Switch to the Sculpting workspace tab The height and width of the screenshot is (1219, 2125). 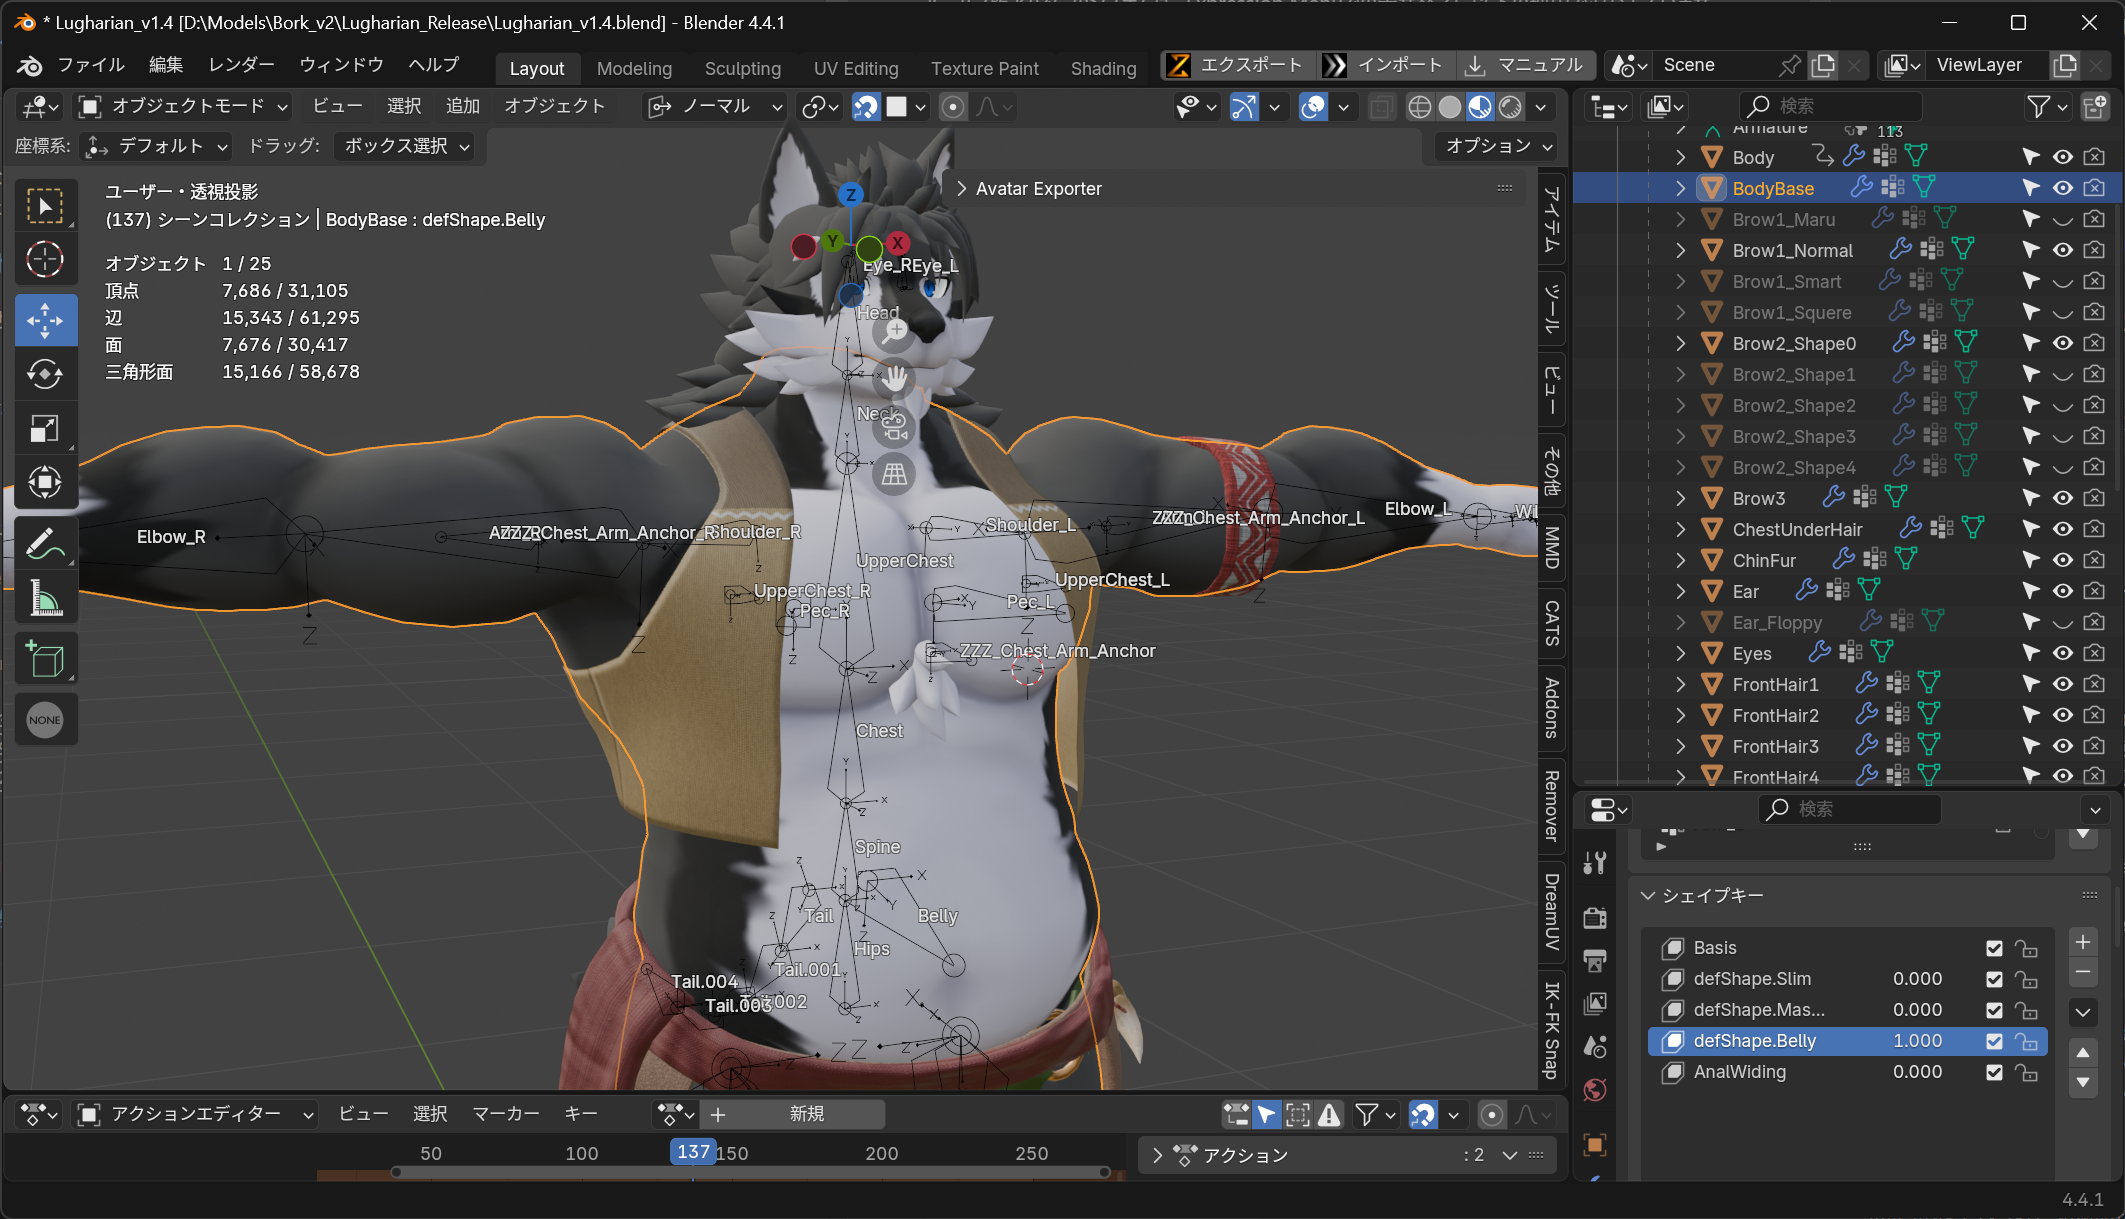[x=742, y=68]
